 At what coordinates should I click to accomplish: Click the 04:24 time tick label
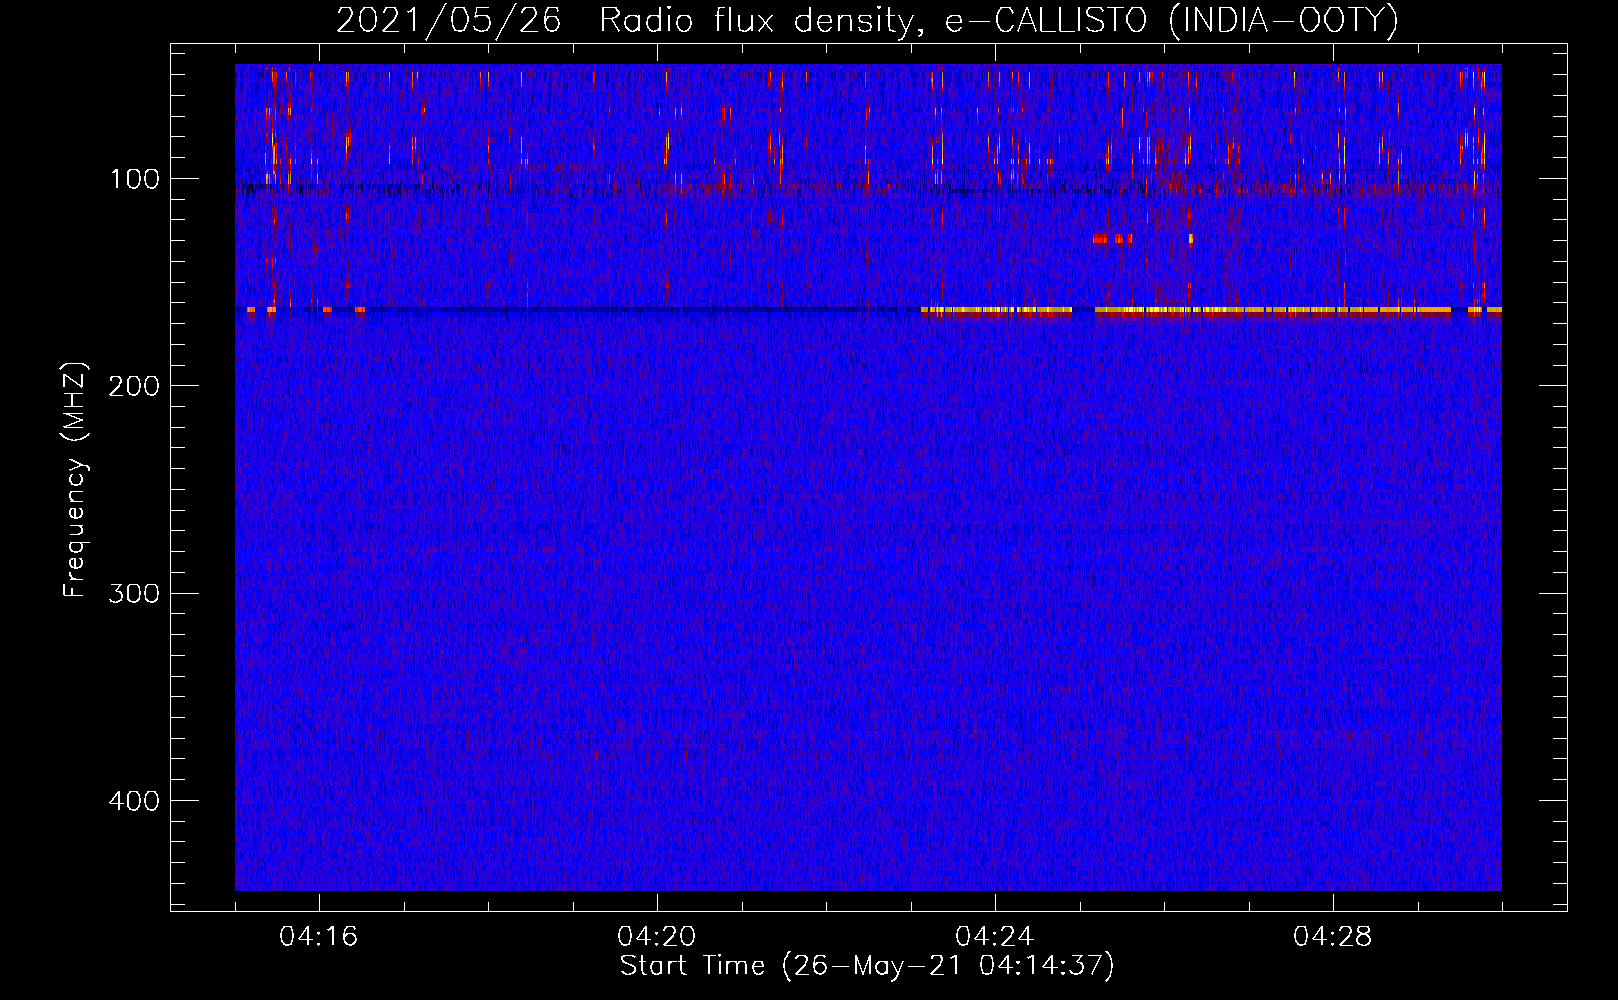[x=995, y=937]
